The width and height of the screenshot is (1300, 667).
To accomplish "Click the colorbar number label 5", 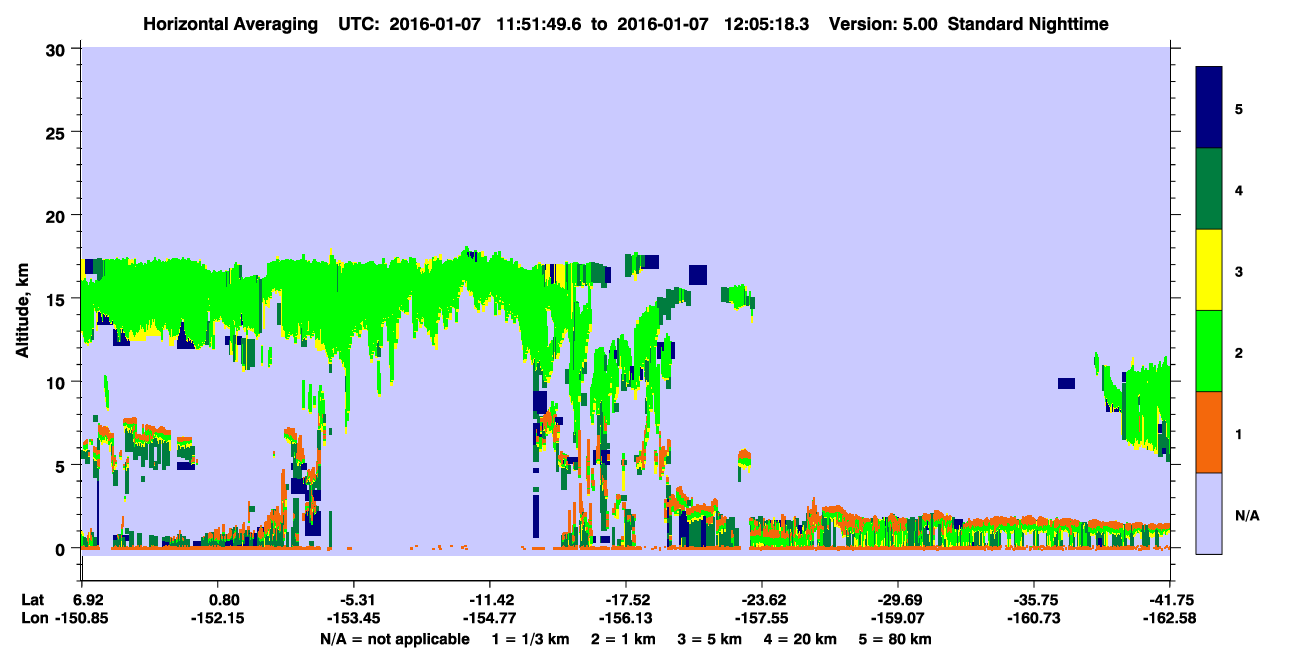I will 1239,109.
